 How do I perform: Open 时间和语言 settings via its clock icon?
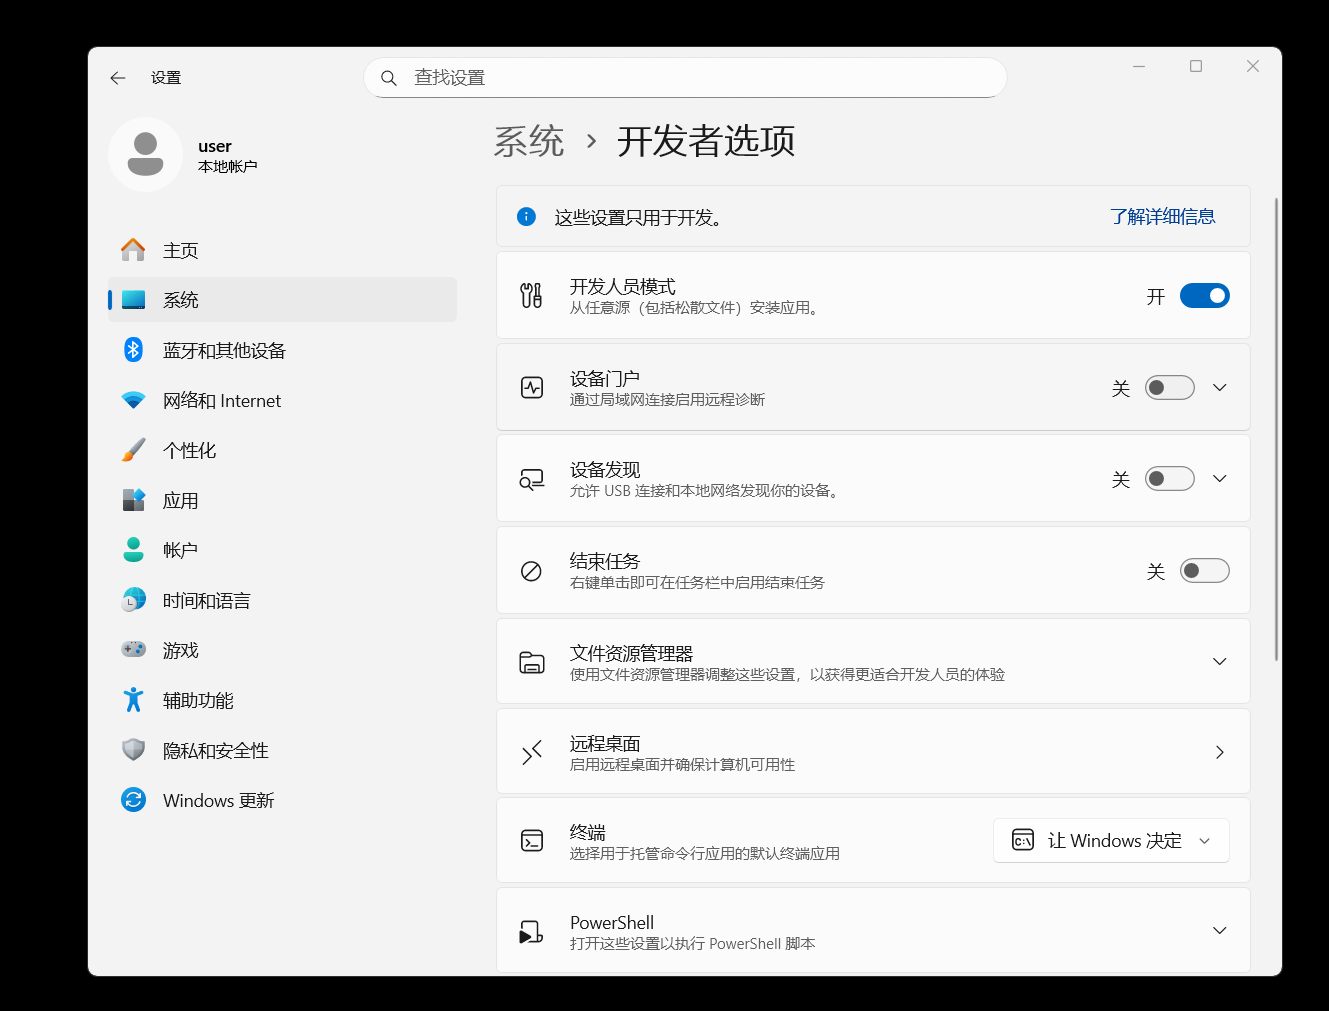tap(133, 599)
